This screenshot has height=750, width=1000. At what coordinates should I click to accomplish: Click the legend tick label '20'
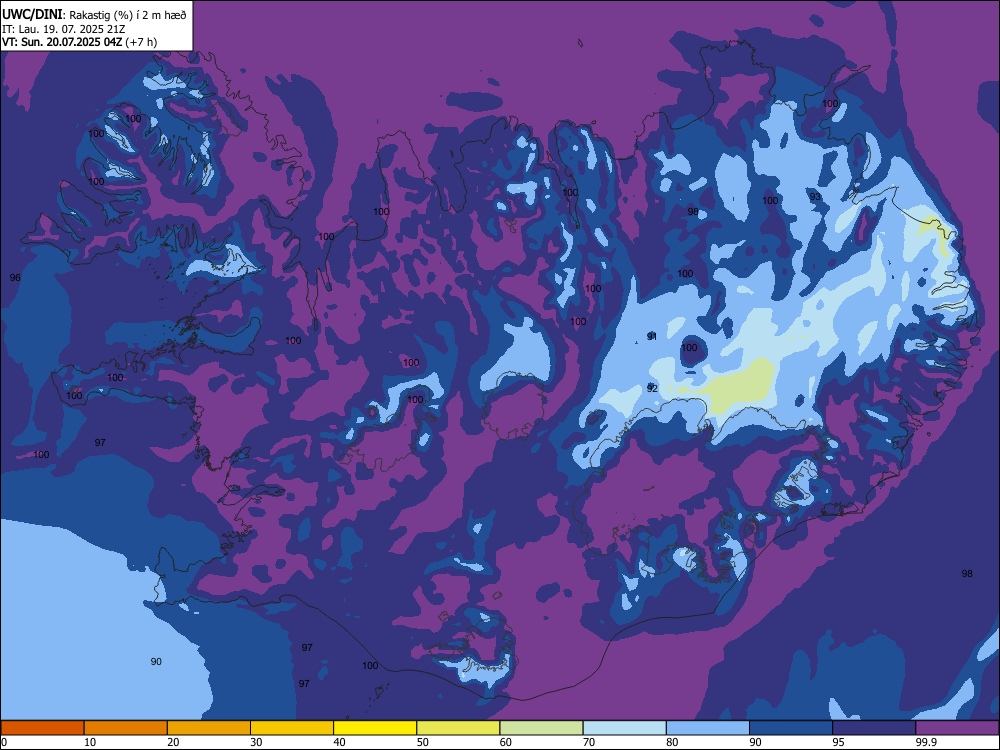tap(173, 742)
